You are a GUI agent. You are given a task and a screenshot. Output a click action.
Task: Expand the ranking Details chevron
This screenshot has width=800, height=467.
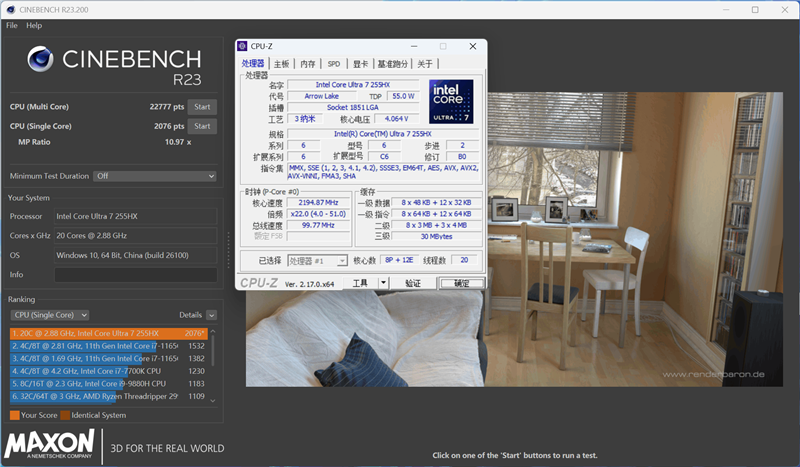(x=211, y=315)
